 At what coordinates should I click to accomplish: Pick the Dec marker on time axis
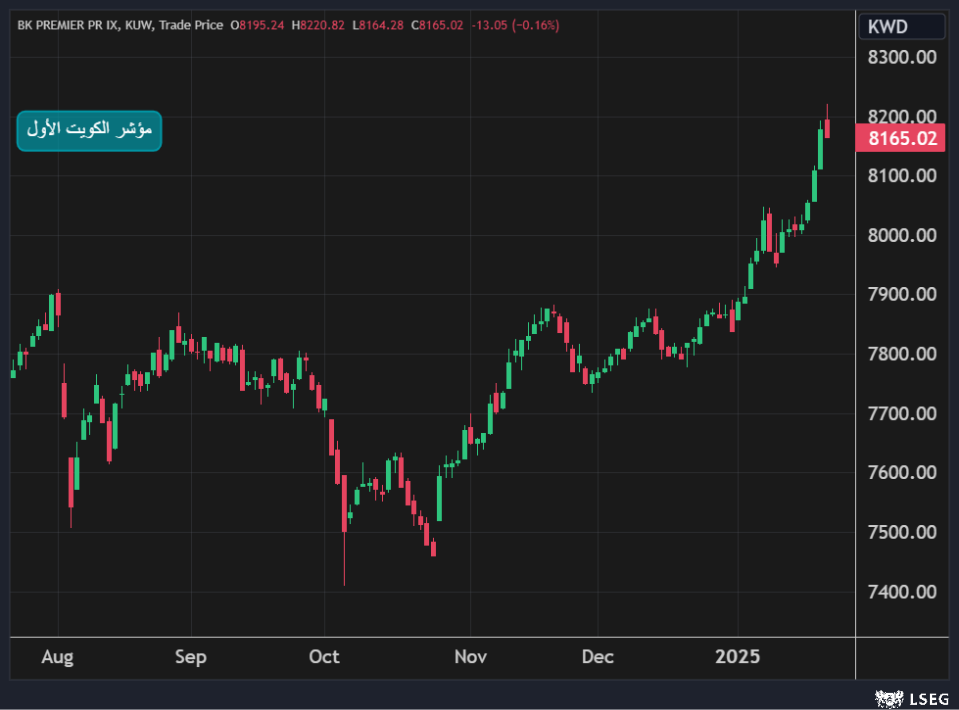(597, 657)
